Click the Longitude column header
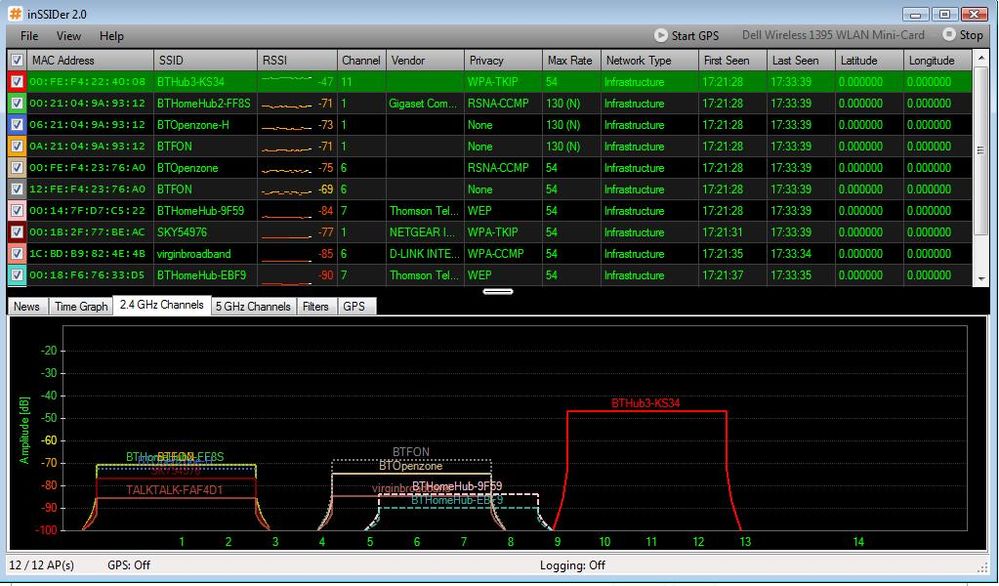Viewport: 999px width, 586px height. click(937, 61)
